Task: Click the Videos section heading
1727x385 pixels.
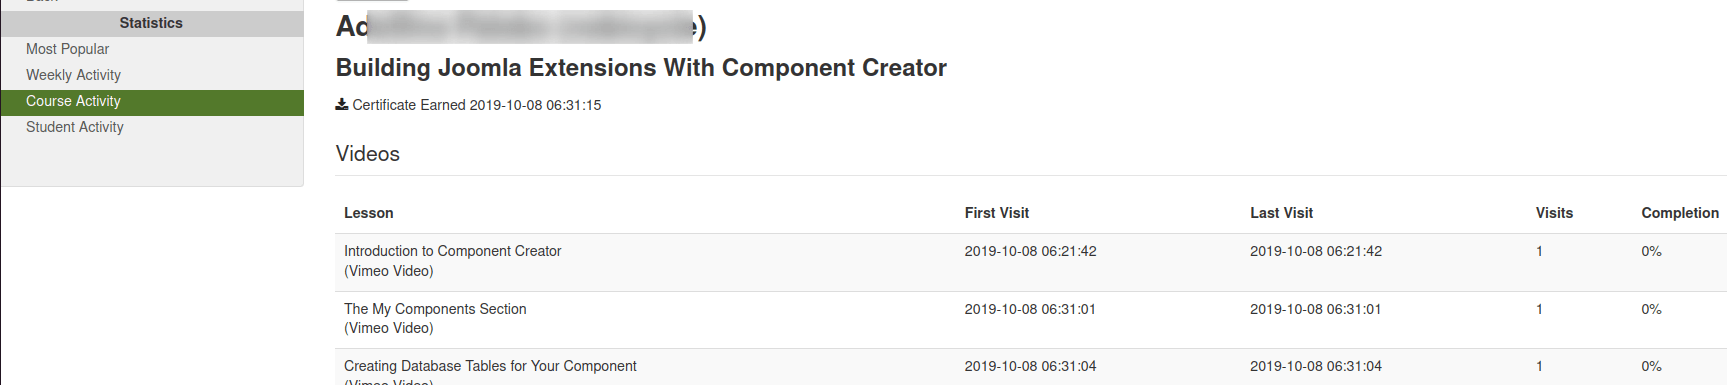Action: coord(368,154)
